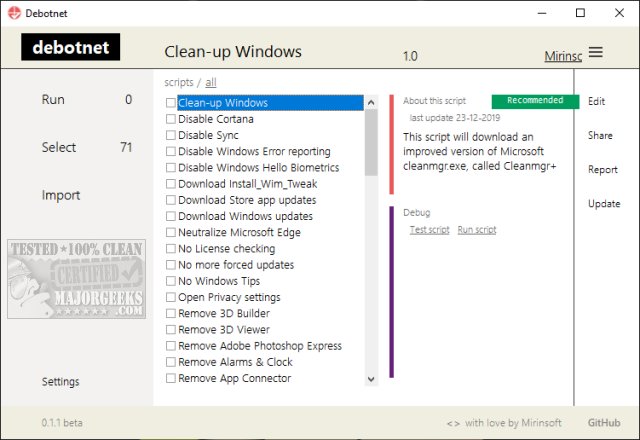This screenshot has width=640, height=440.
Task: Maximize the Debotnet window
Action: [x=580, y=13]
